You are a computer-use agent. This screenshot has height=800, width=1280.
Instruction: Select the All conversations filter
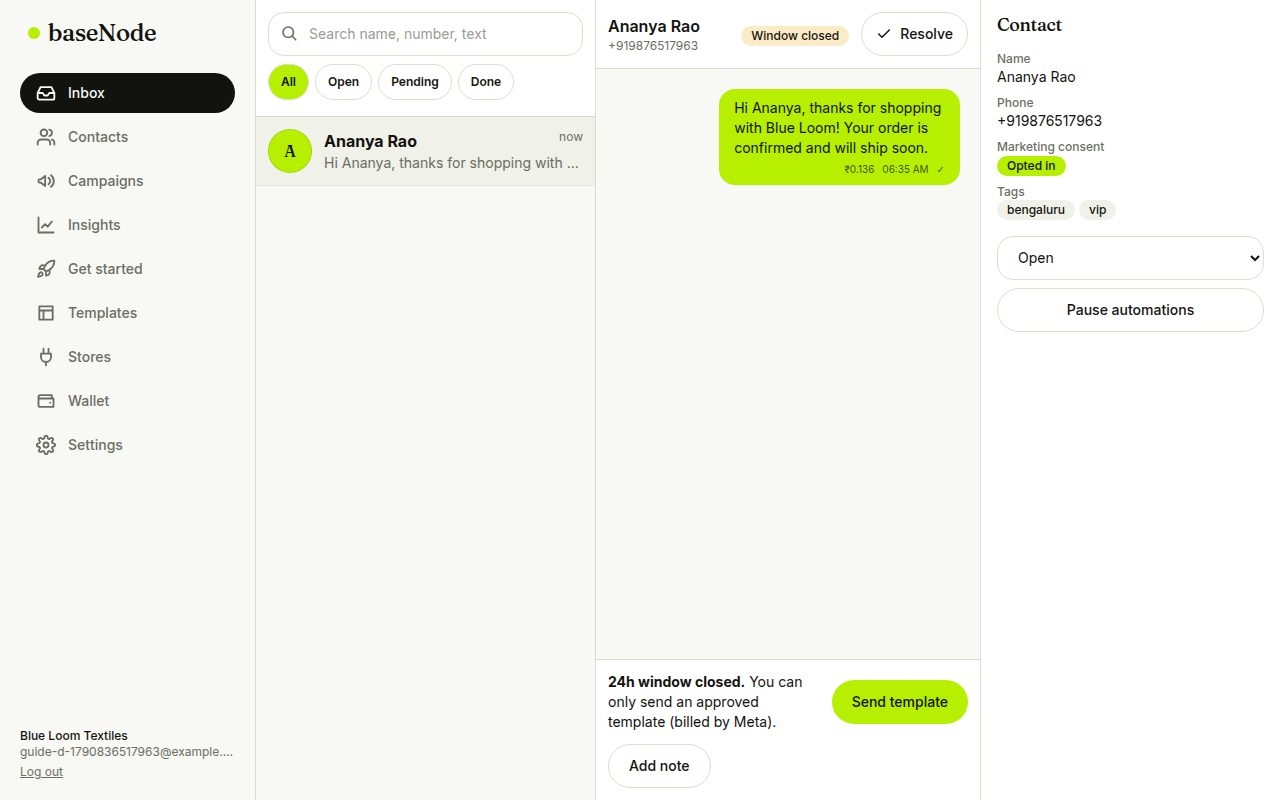[x=288, y=82]
